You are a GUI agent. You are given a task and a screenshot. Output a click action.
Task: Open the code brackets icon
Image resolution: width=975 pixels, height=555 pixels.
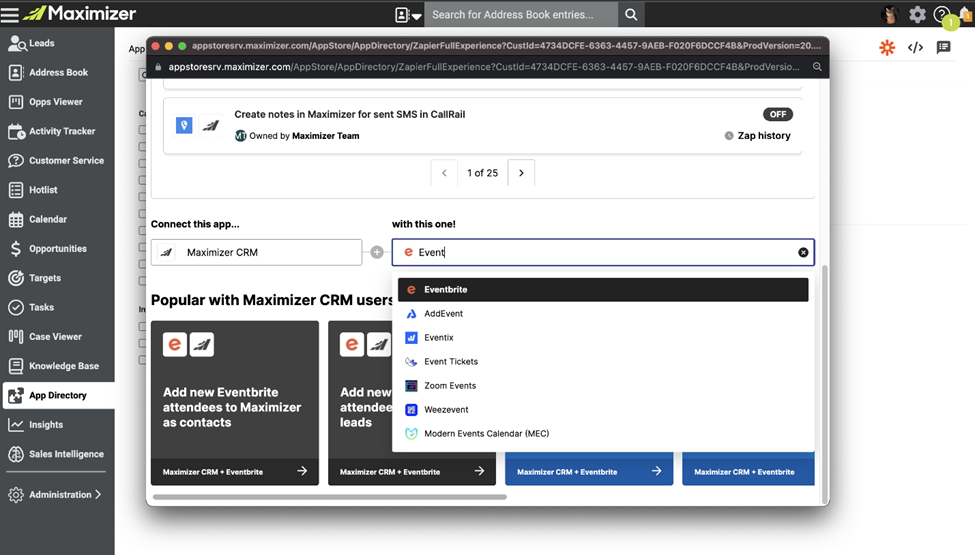pos(915,47)
